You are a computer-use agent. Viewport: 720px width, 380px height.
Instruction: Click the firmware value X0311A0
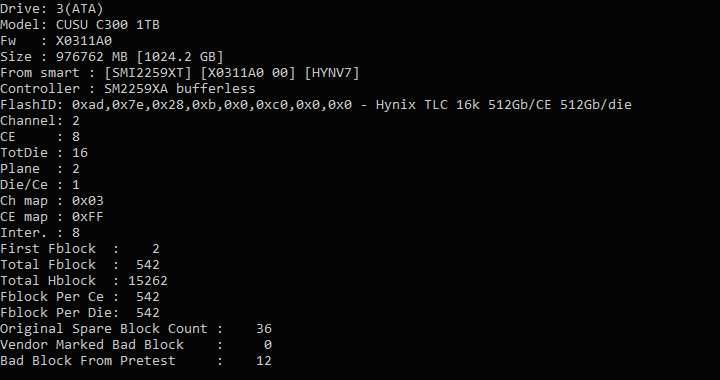pyautogui.click(x=84, y=41)
